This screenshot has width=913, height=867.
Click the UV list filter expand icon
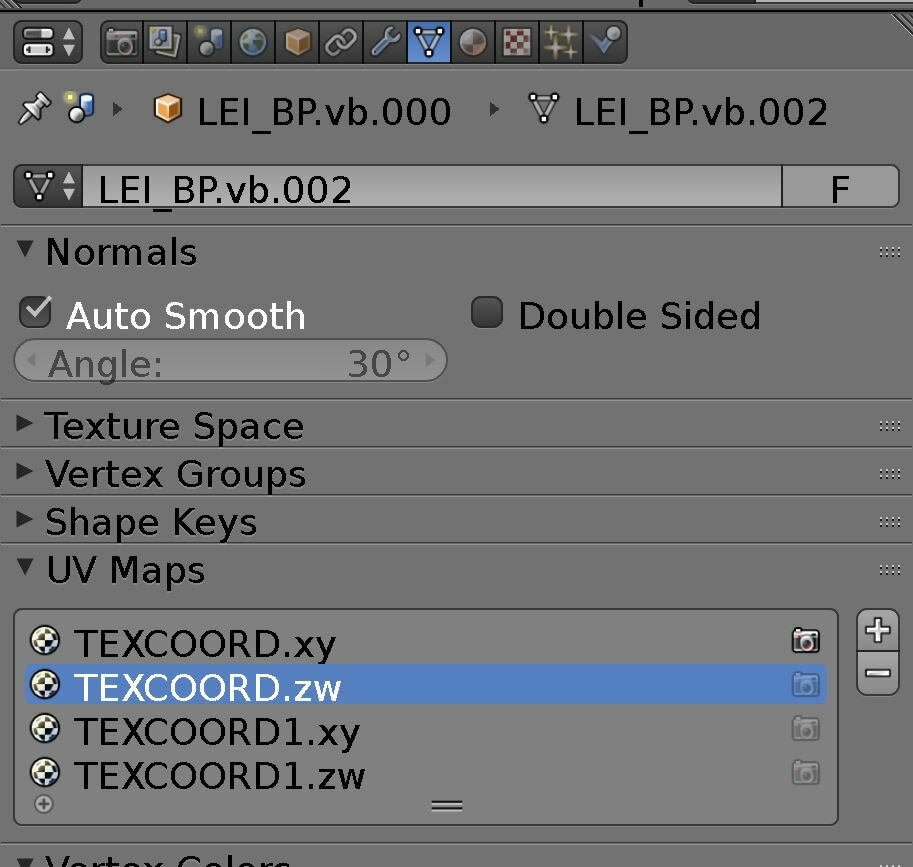[x=44, y=804]
